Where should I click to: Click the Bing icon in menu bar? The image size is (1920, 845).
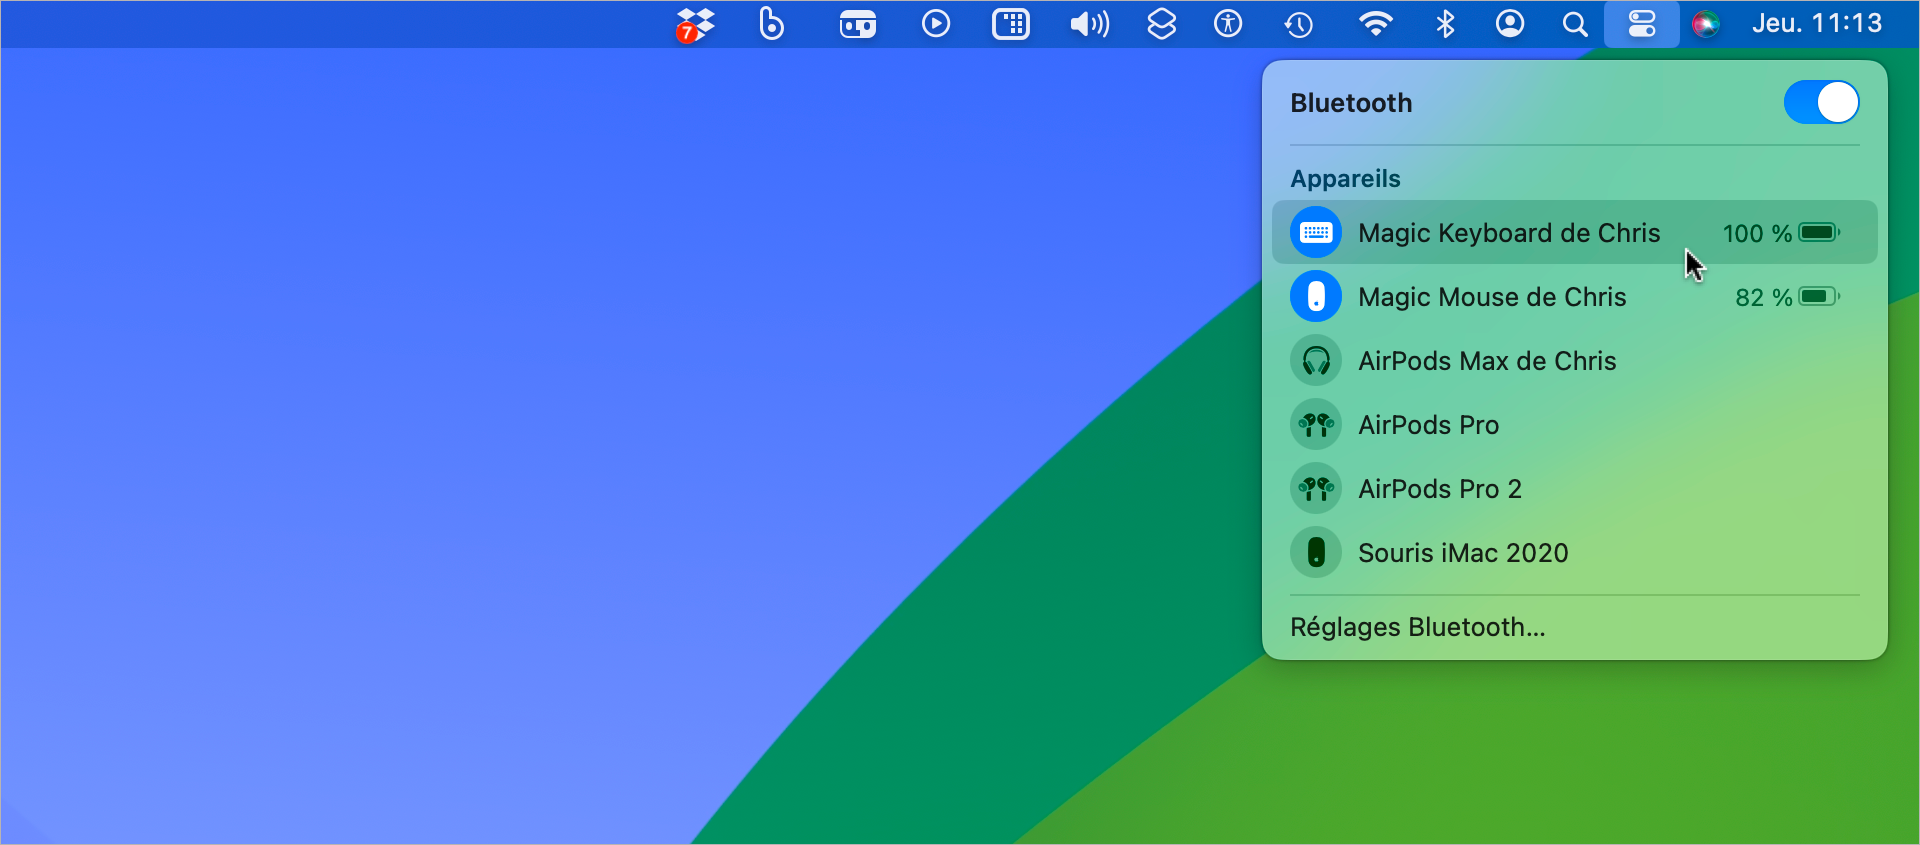pos(771,23)
